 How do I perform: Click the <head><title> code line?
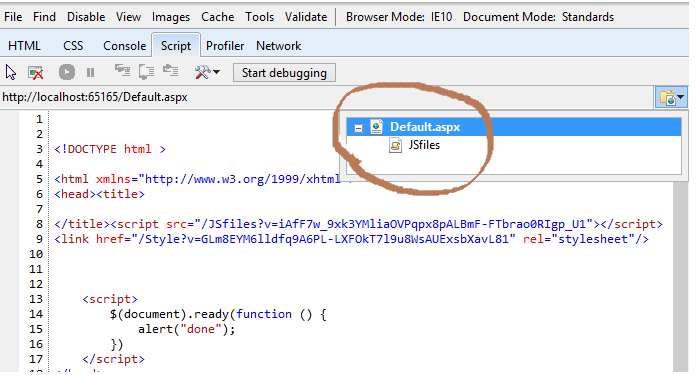tap(99, 194)
